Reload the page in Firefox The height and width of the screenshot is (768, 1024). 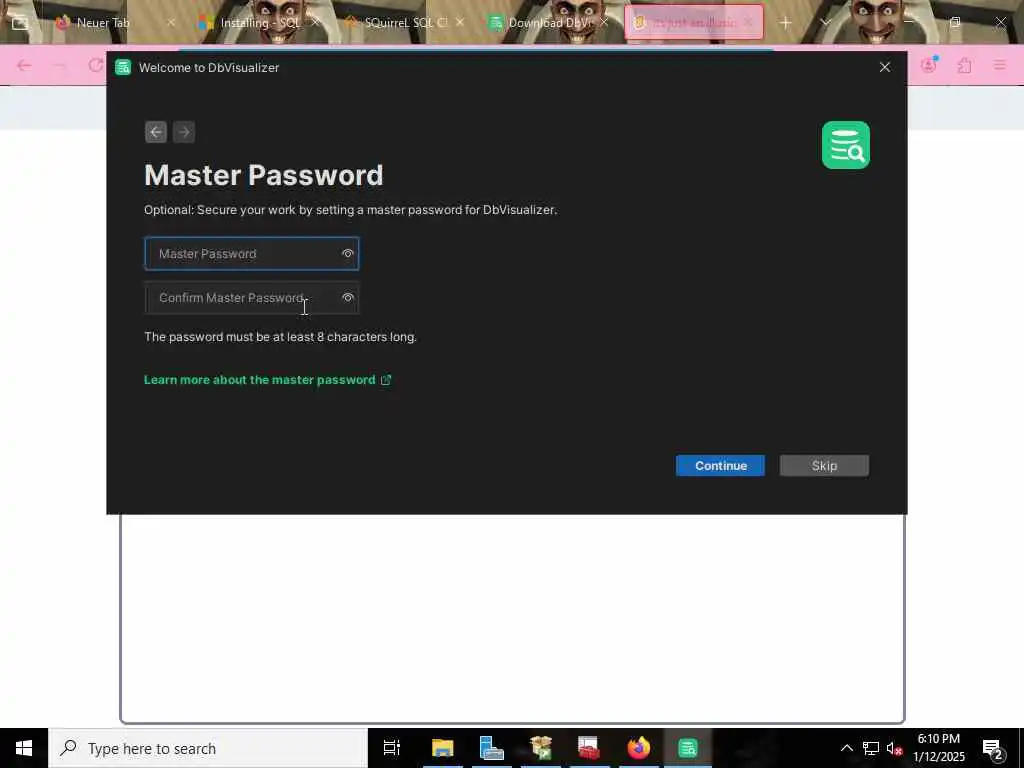[96, 65]
